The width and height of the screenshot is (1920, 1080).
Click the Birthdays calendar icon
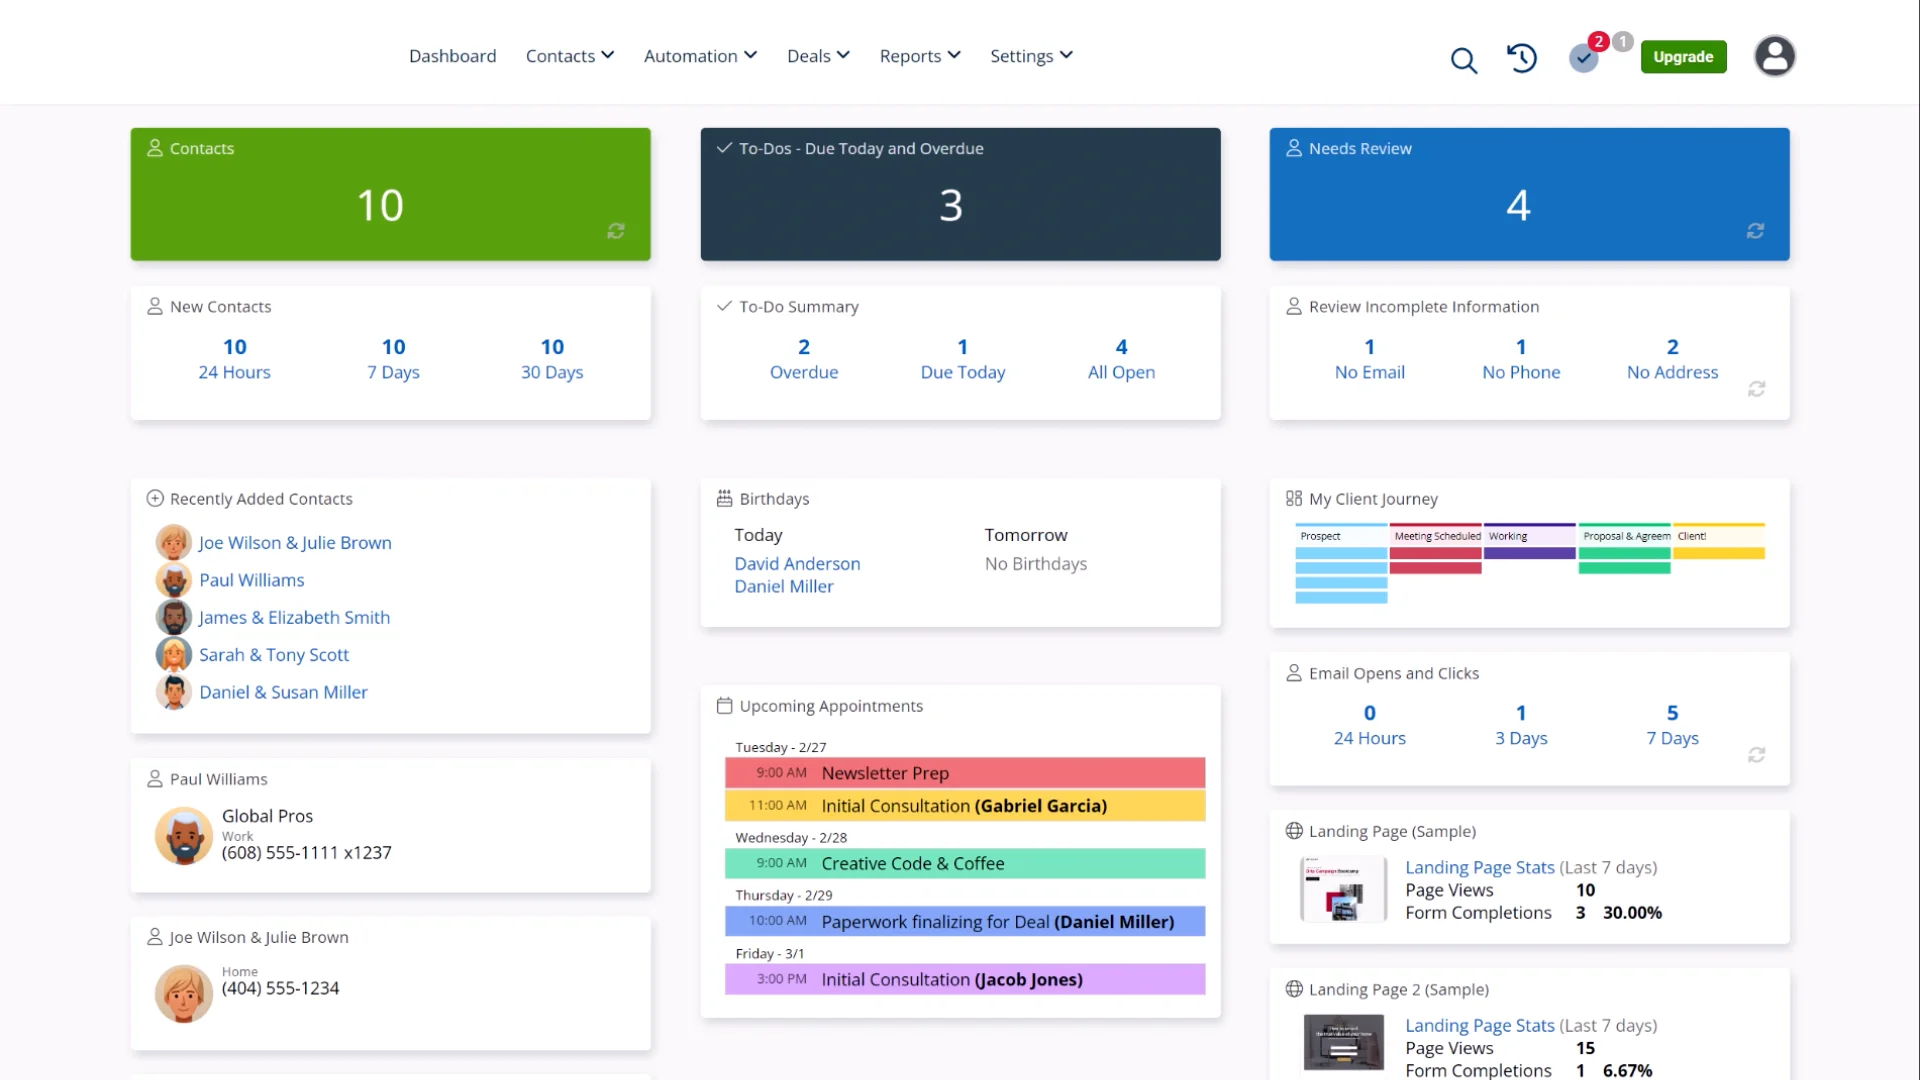click(725, 498)
